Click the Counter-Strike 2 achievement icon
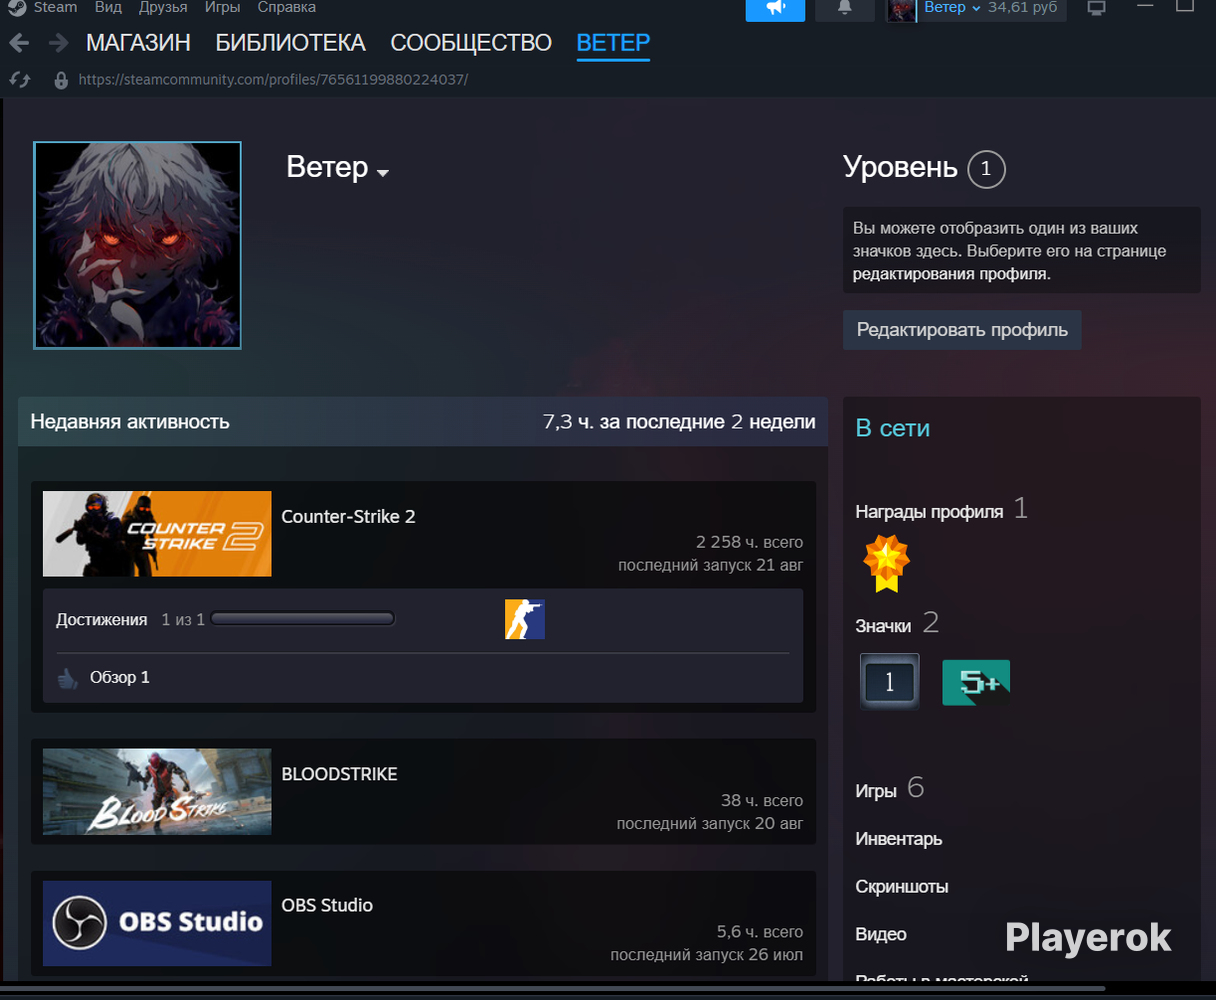The width and height of the screenshot is (1216, 1000). click(x=525, y=619)
